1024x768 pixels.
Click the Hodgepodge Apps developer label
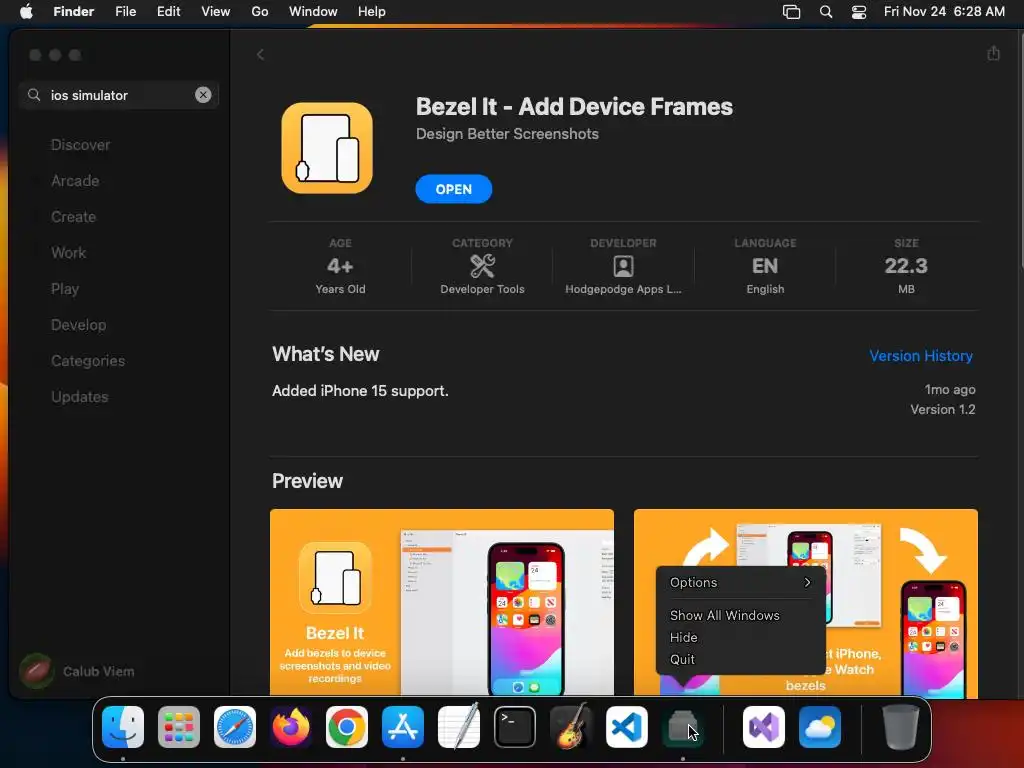(x=624, y=289)
